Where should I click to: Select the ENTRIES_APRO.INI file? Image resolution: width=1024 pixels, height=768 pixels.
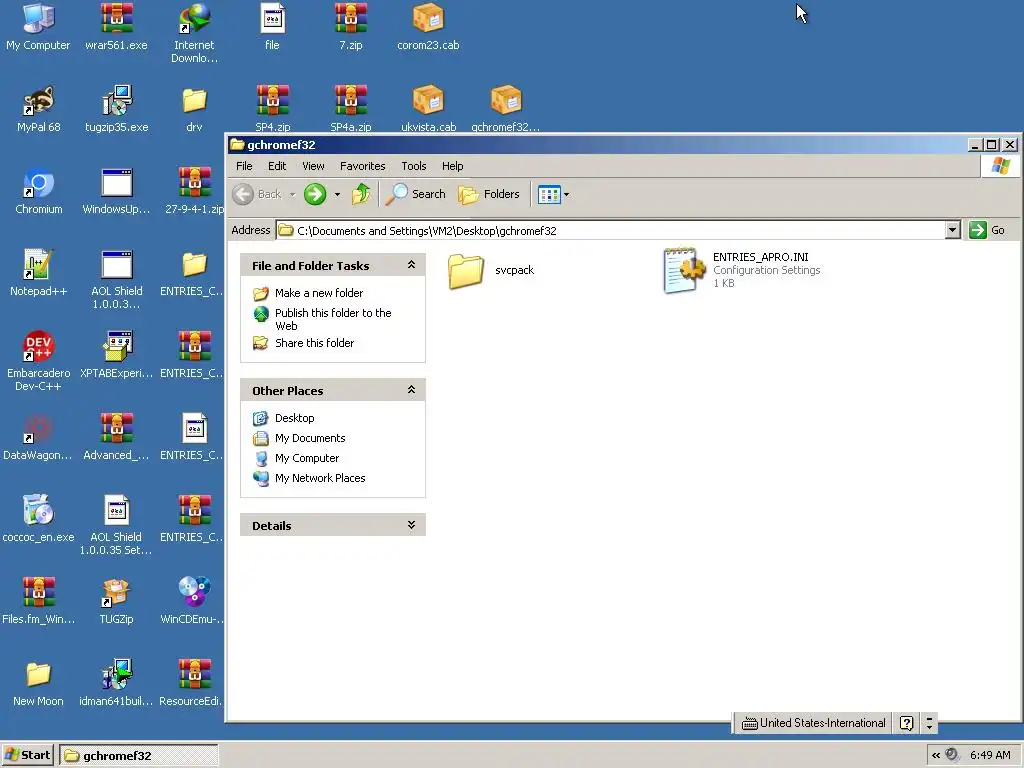coord(742,270)
